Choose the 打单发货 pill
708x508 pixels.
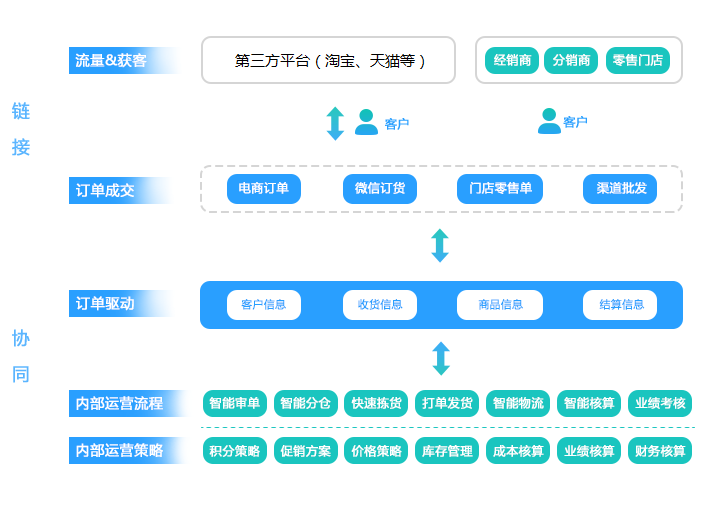[447, 403]
